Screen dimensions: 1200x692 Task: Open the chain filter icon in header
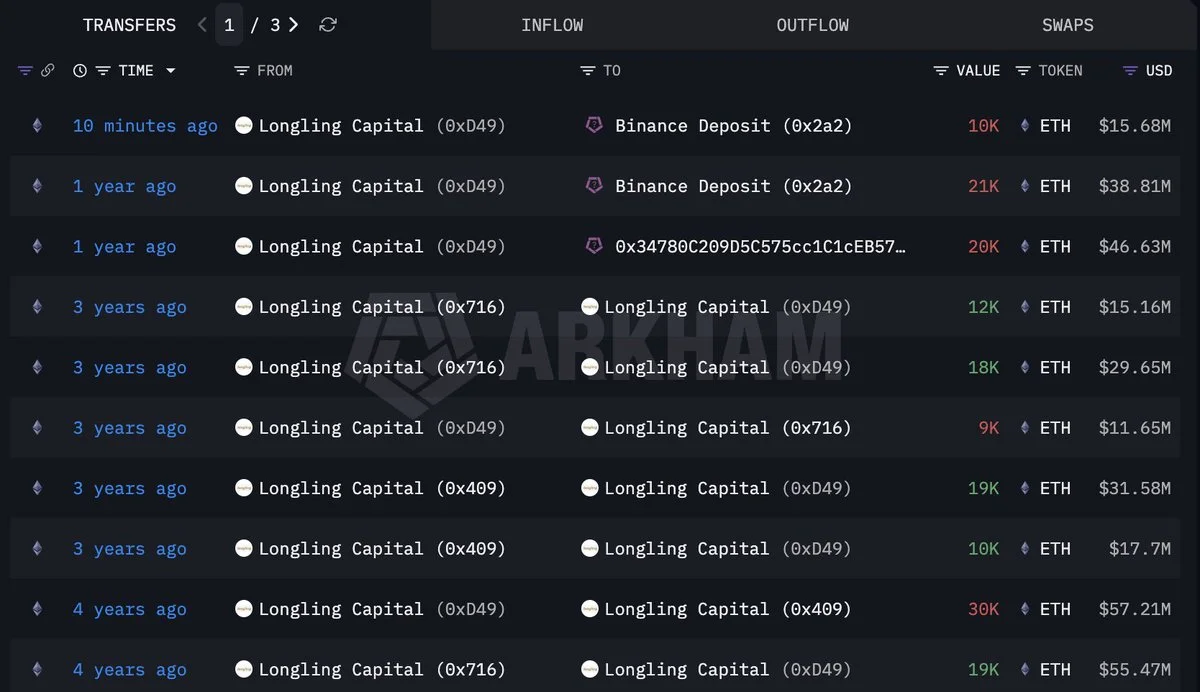tap(25, 71)
